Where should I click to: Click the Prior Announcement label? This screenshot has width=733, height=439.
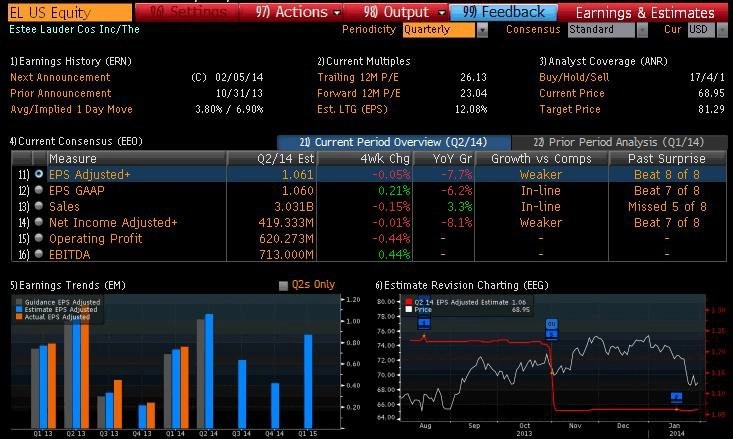point(61,93)
